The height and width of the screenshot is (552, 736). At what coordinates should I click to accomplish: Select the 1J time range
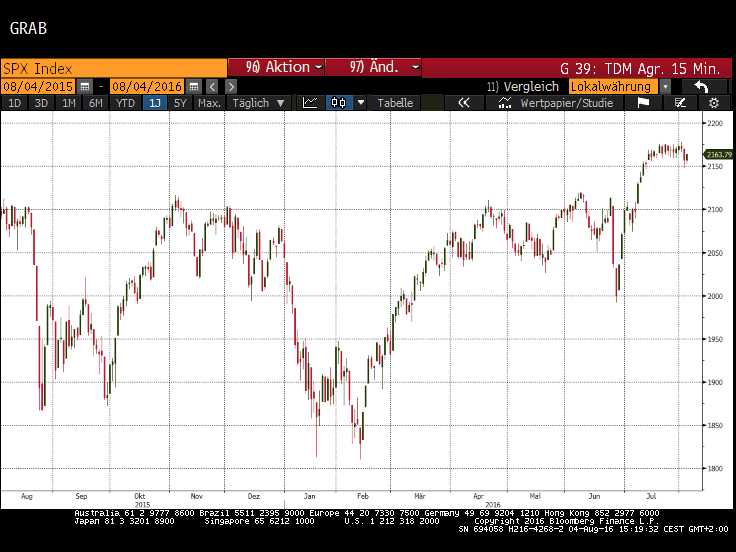[x=154, y=103]
